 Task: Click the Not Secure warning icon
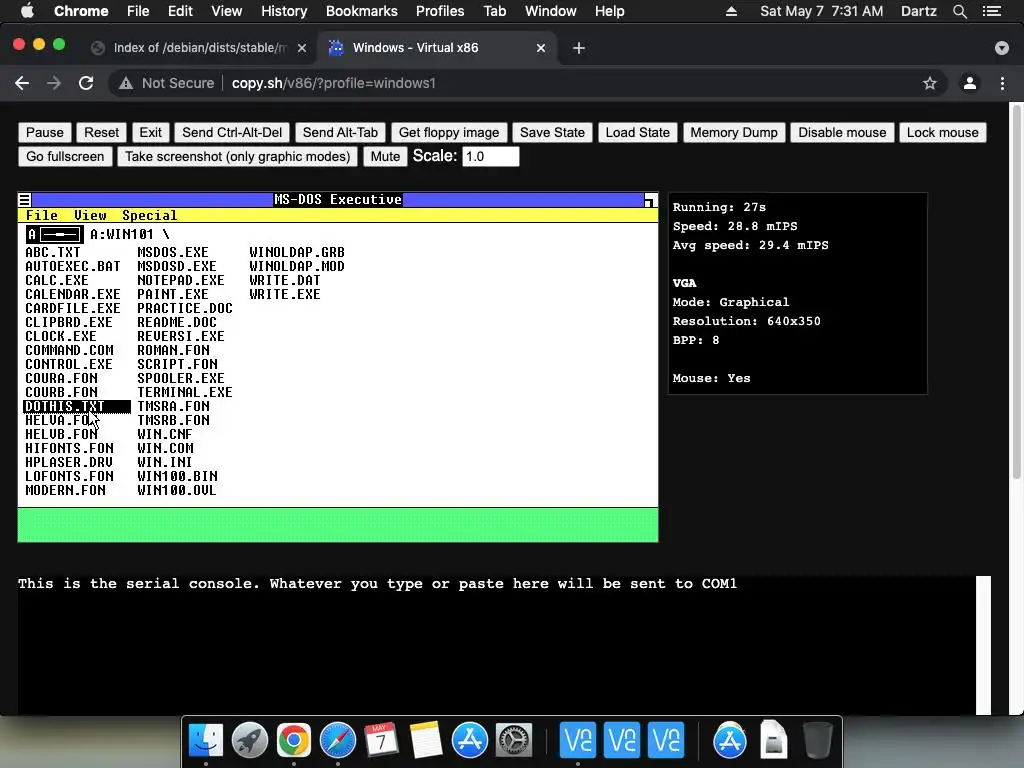[x=126, y=83]
